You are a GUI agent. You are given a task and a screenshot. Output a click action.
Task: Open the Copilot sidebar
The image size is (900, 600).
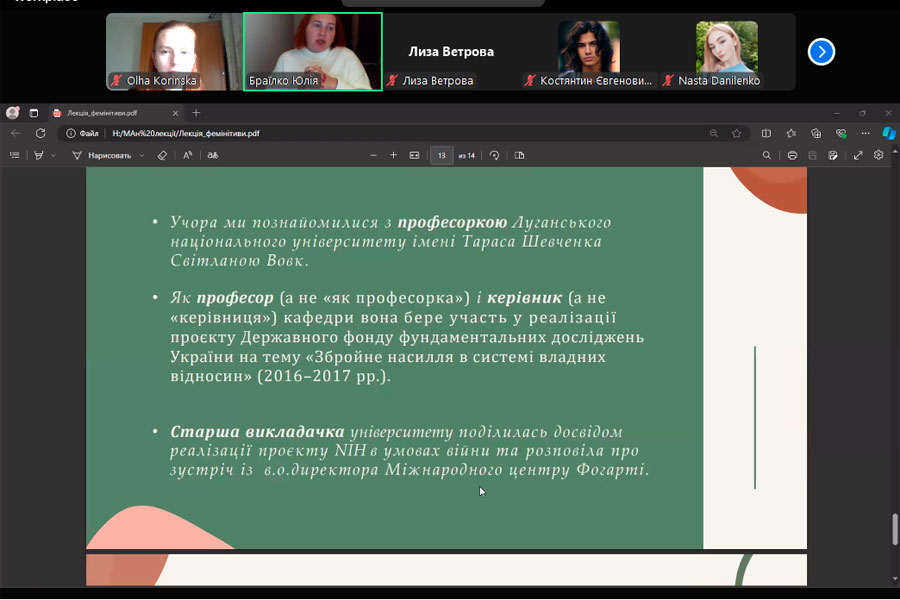(x=889, y=133)
